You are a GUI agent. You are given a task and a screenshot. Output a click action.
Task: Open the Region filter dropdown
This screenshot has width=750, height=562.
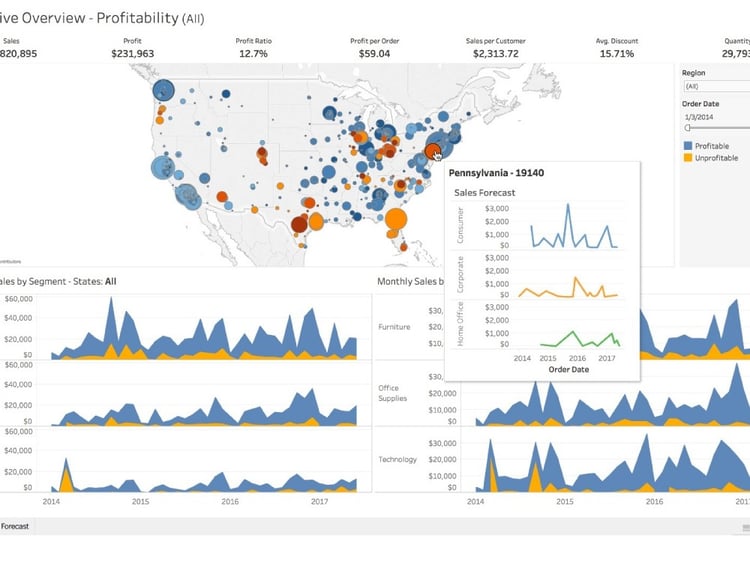716,87
